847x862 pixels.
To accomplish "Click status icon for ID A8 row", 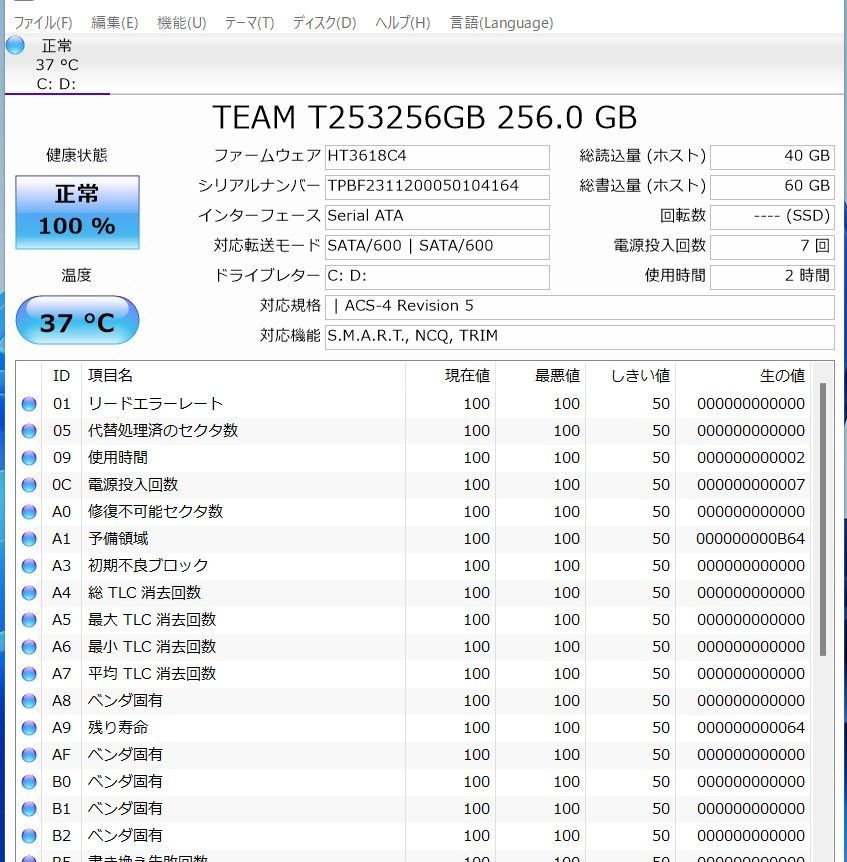I will pos(29,701).
